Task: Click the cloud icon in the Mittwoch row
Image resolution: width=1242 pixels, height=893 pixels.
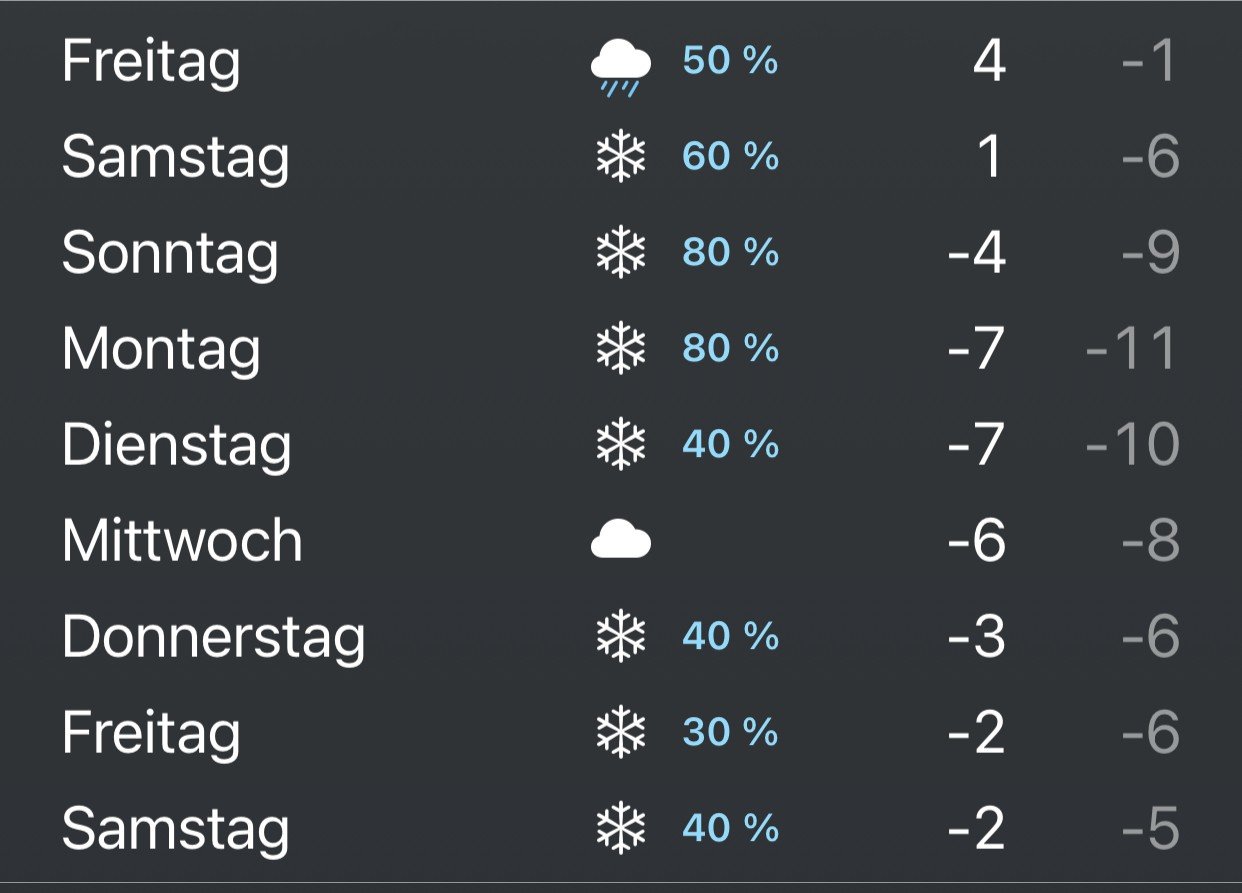Action: coord(620,542)
